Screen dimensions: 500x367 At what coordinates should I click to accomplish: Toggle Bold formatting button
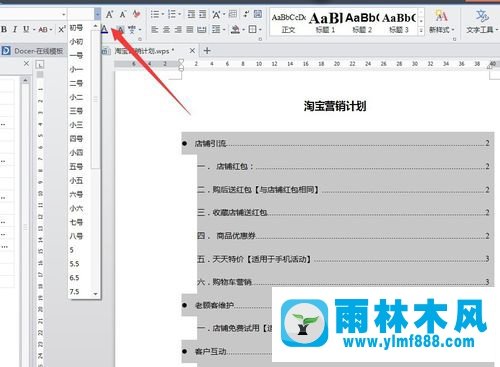(4, 29)
